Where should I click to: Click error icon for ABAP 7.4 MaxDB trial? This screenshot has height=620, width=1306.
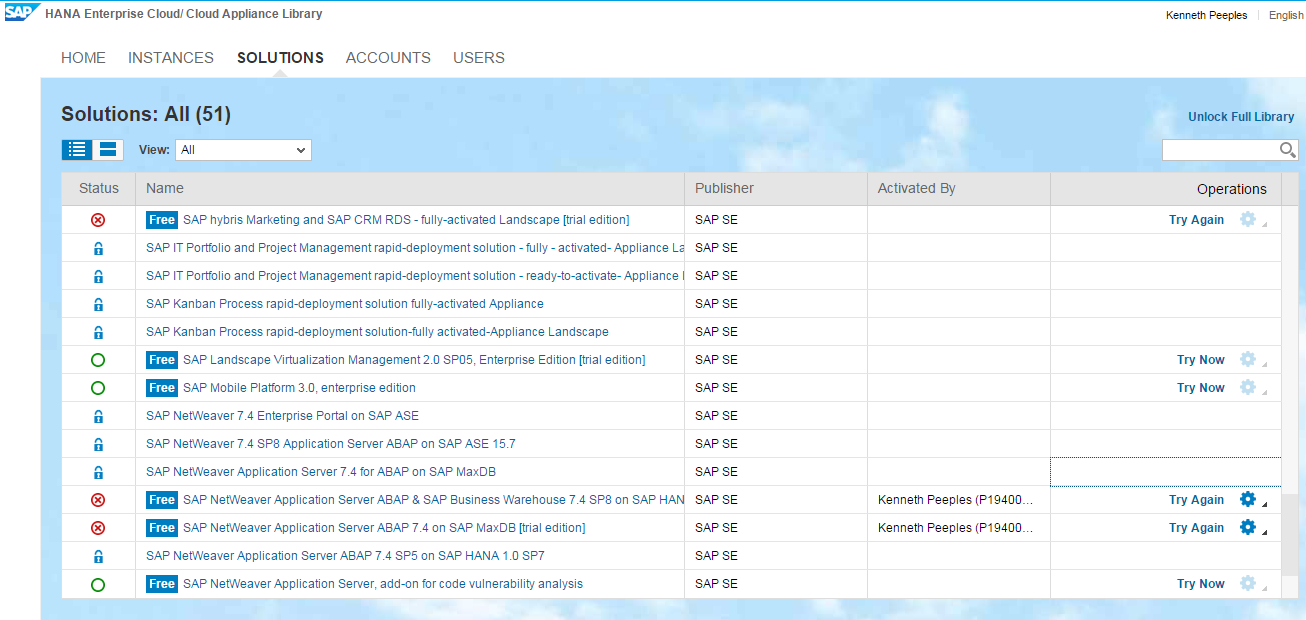pyautogui.click(x=98, y=528)
